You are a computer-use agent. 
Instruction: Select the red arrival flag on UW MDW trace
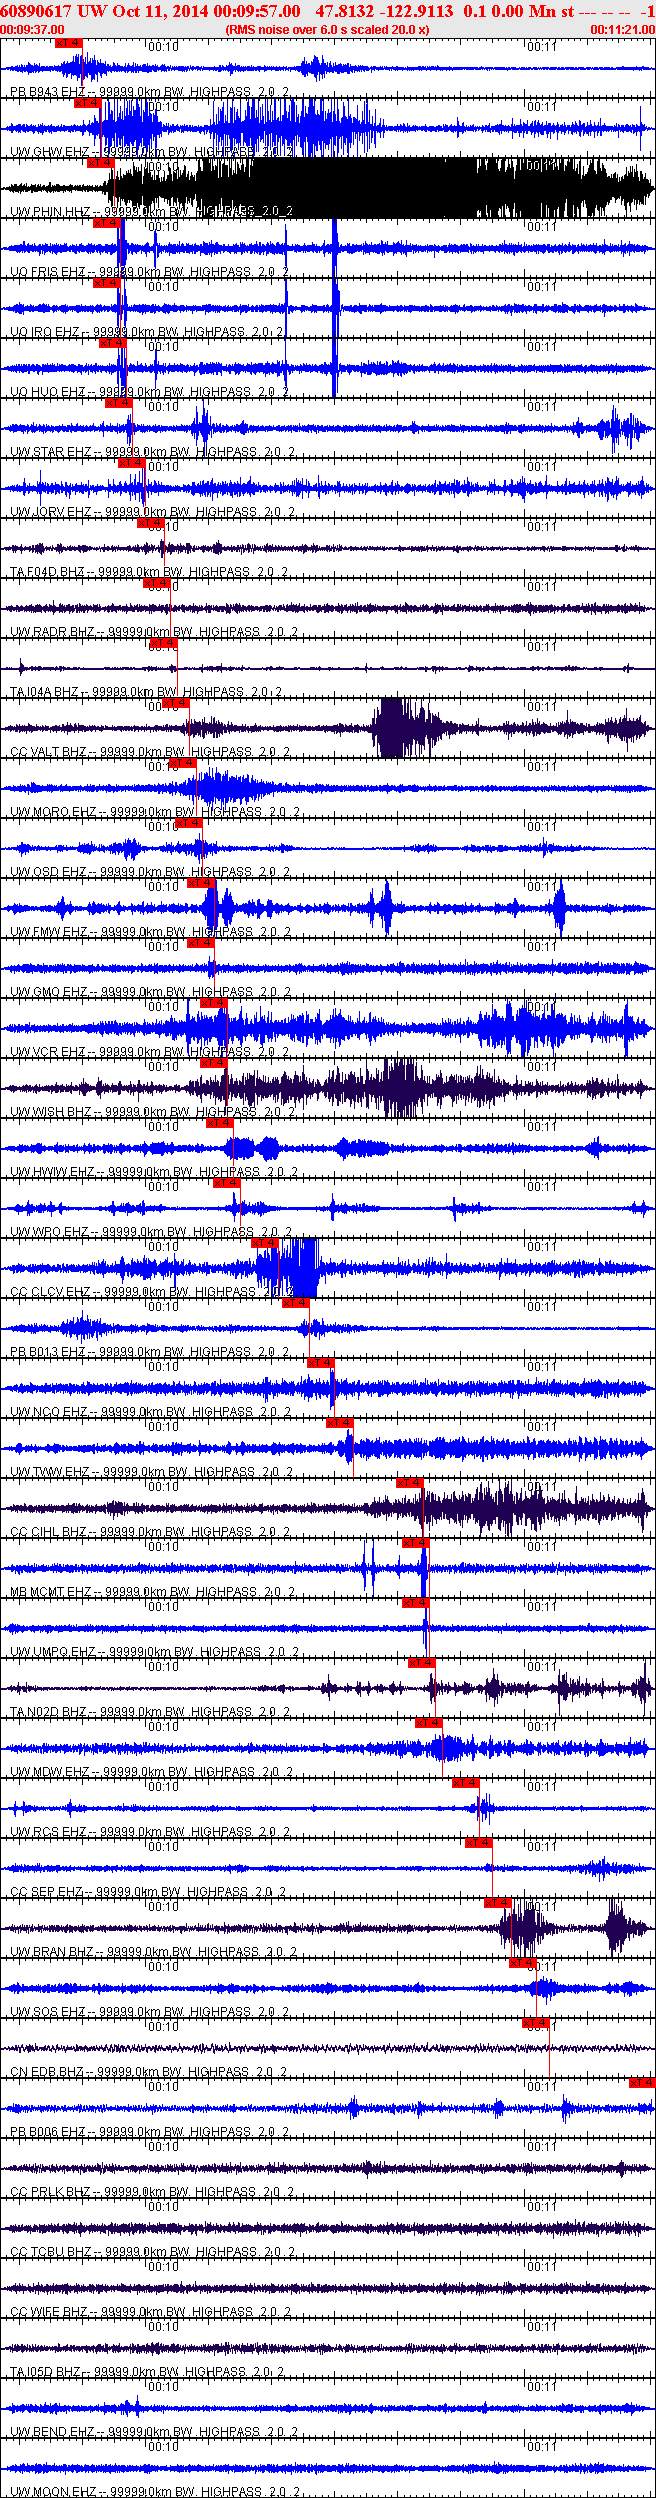click(x=428, y=1723)
